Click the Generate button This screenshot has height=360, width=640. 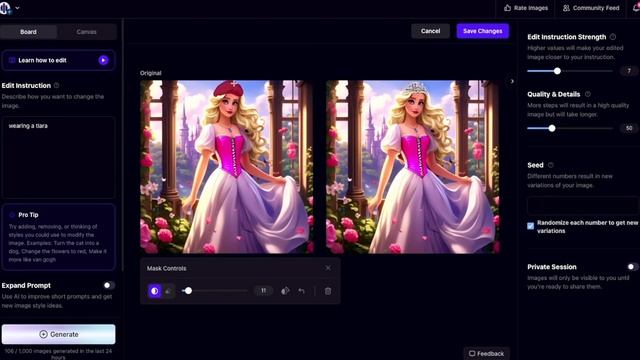[58, 334]
